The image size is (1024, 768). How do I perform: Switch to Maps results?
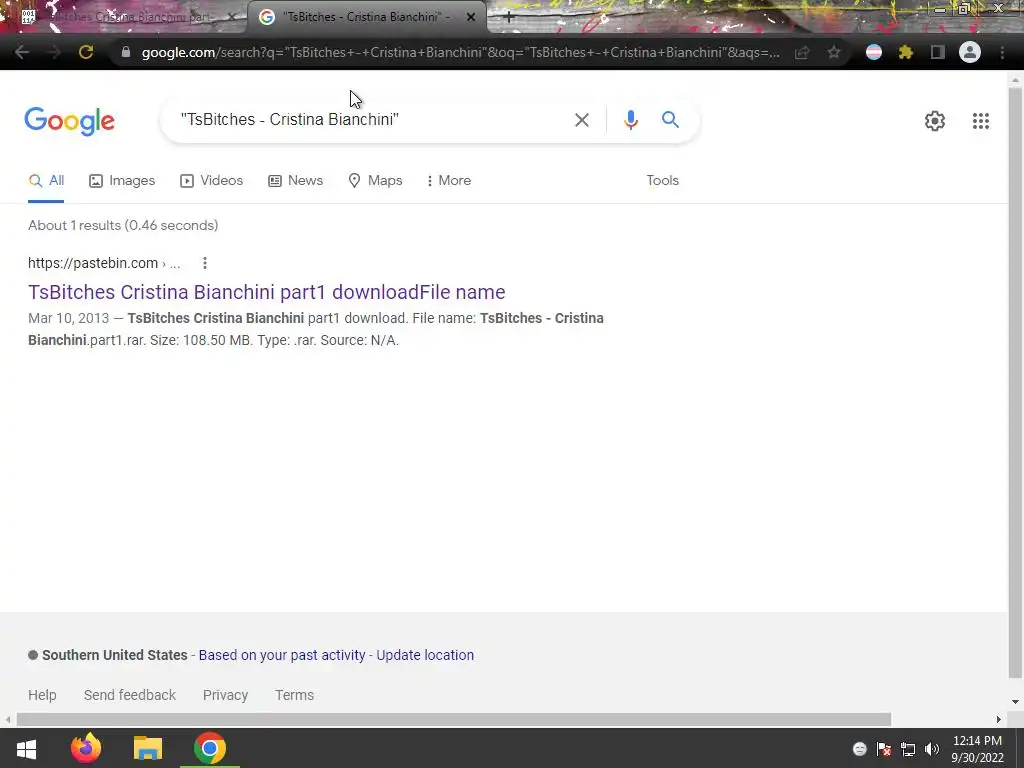375,181
